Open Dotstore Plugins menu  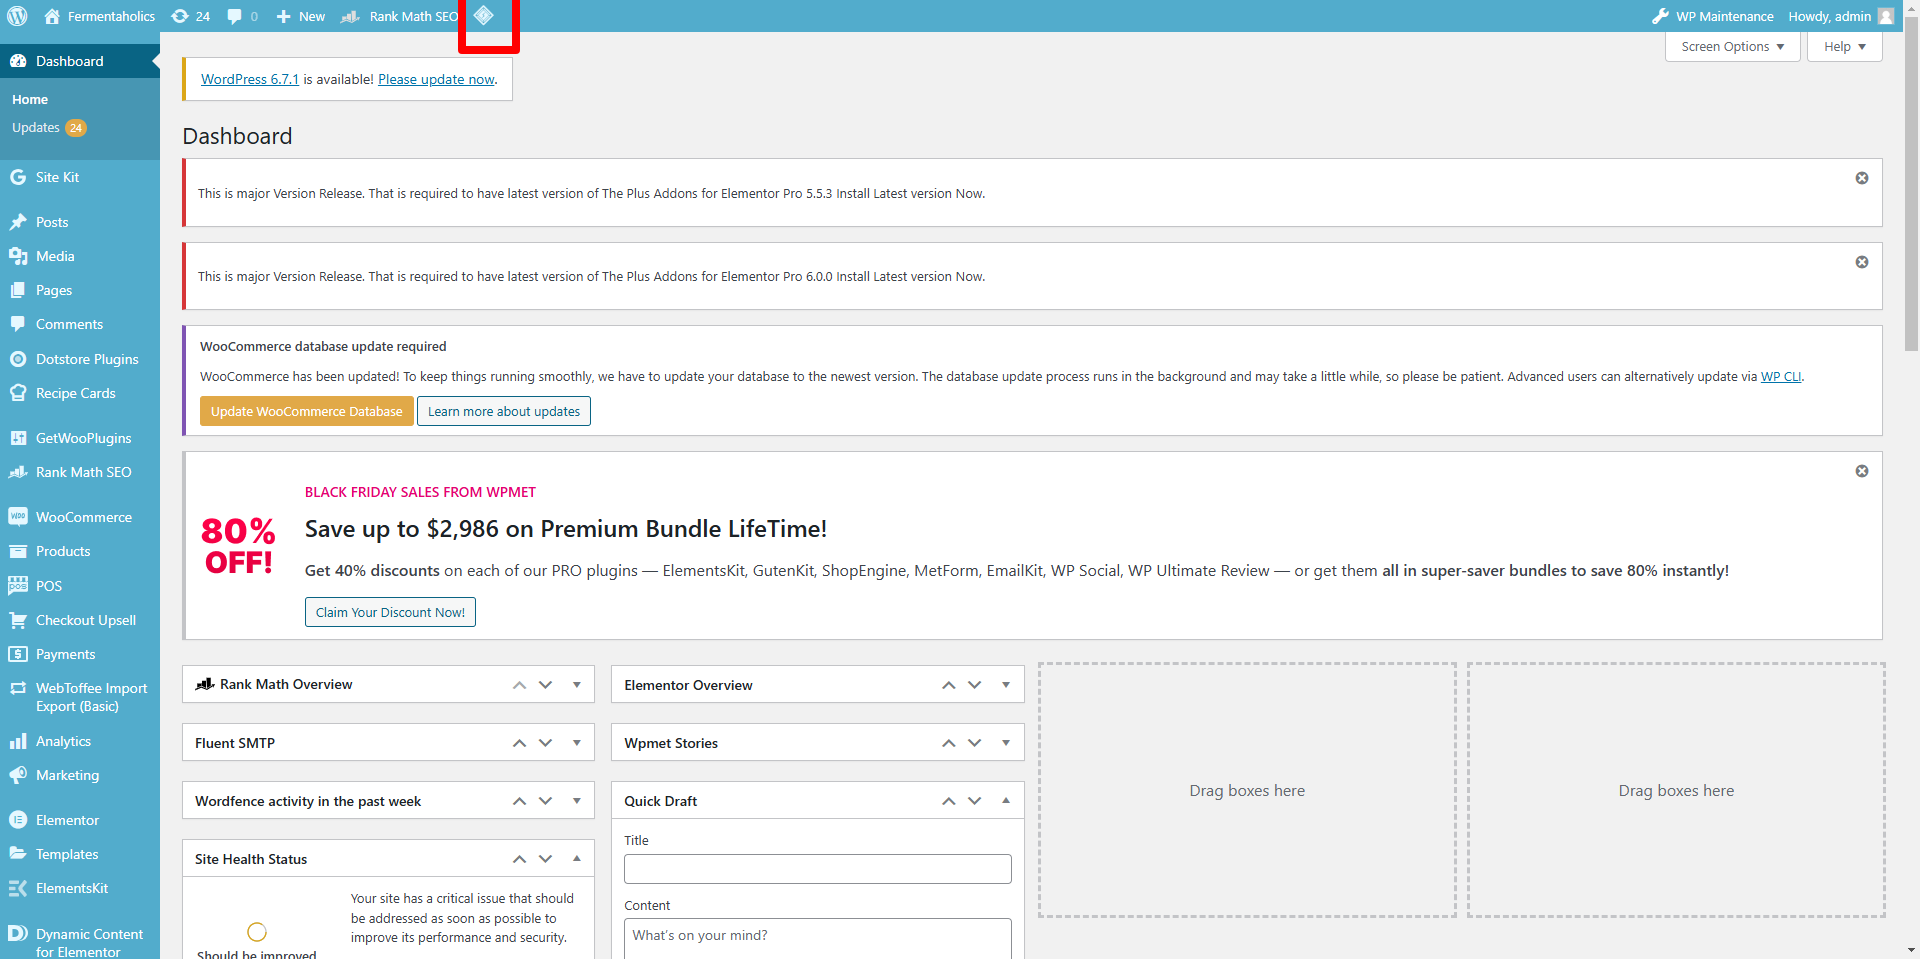80,359
